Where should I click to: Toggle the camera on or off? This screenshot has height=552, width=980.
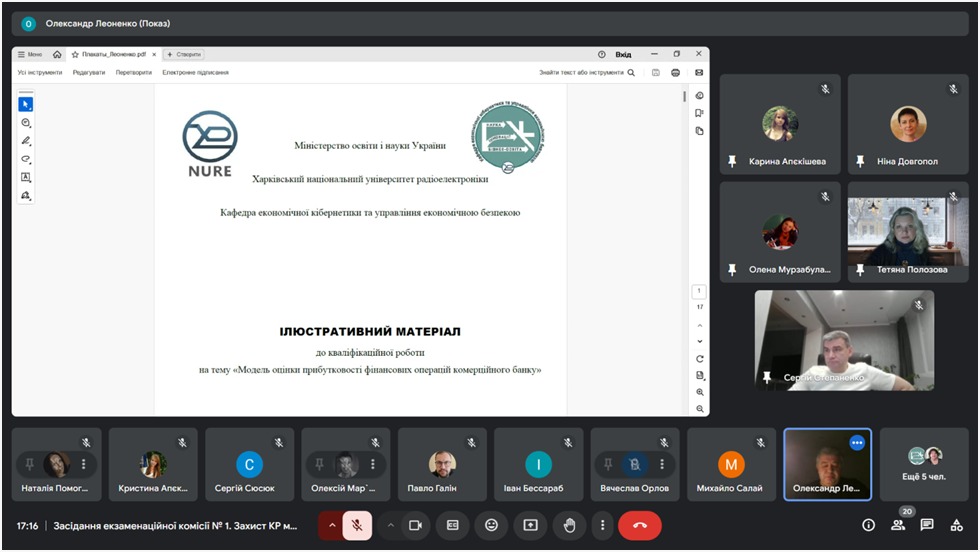coord(415,525)
